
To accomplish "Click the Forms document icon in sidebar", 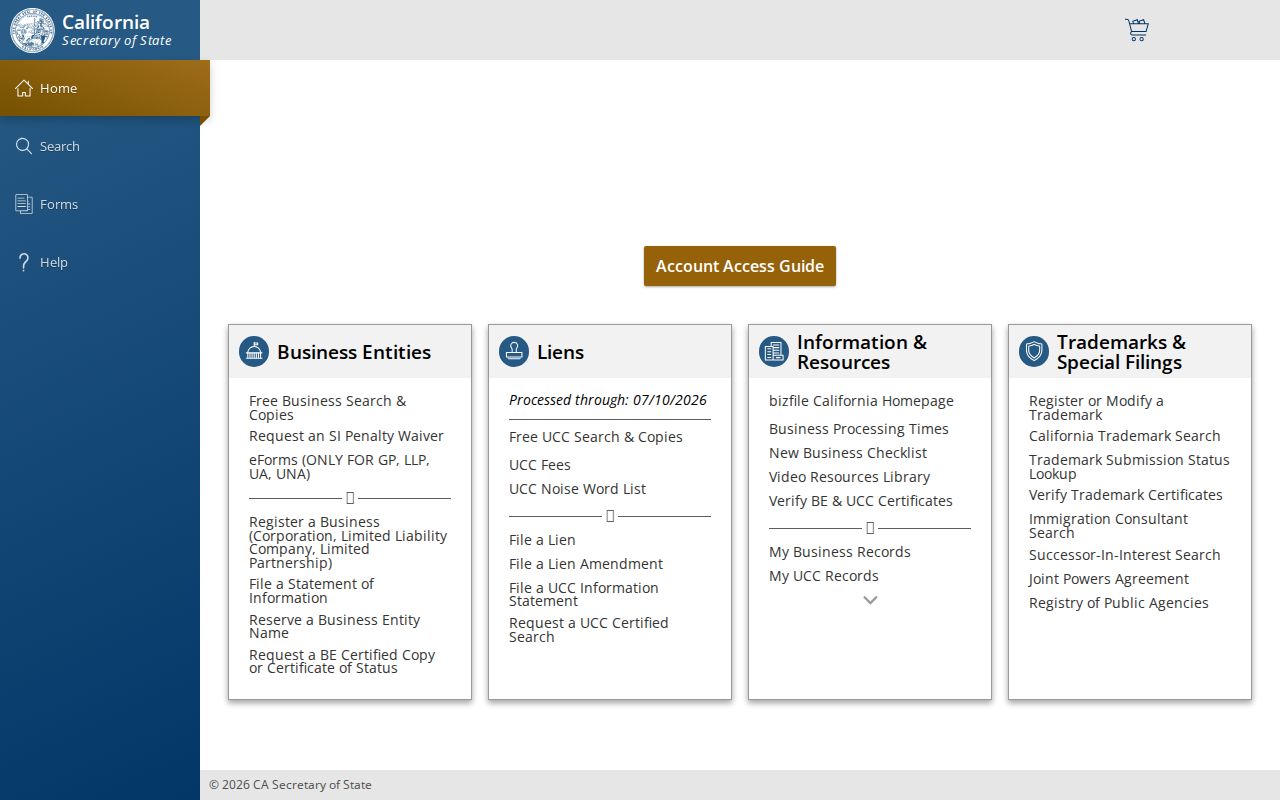I will (24, 204).
